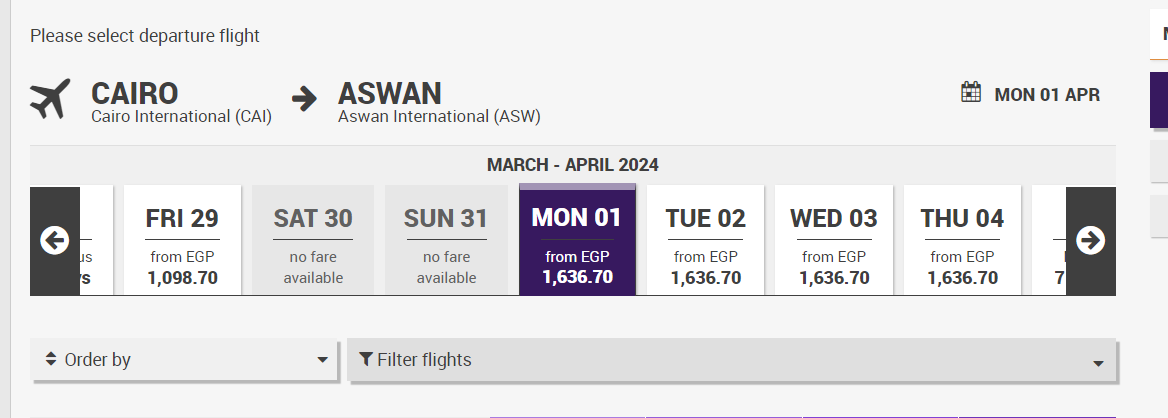Screen dimensions: 1168x418
Task: Click the funnel icon in Filter flights
Action: coord(366,359)
